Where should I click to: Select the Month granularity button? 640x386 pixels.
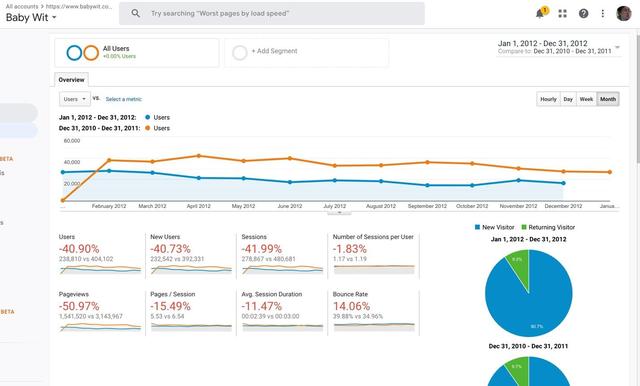(x=608, y=99)
